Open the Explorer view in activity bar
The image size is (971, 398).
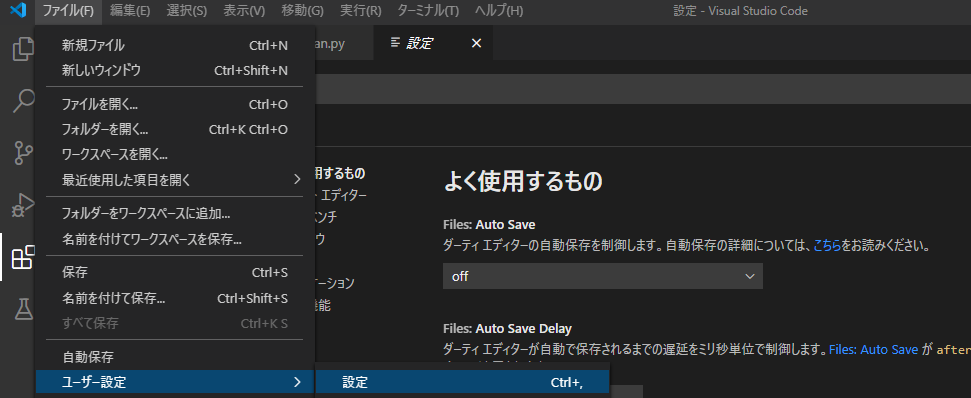coord(23,49)
